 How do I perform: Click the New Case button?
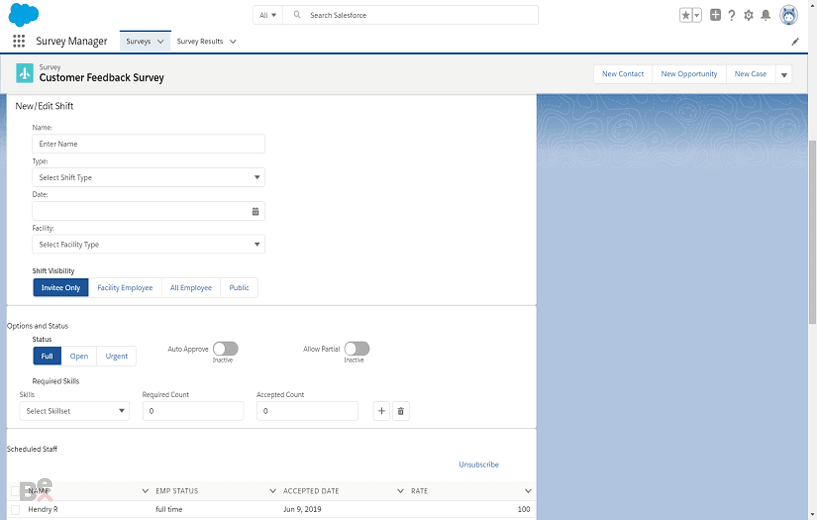point(750,74)
